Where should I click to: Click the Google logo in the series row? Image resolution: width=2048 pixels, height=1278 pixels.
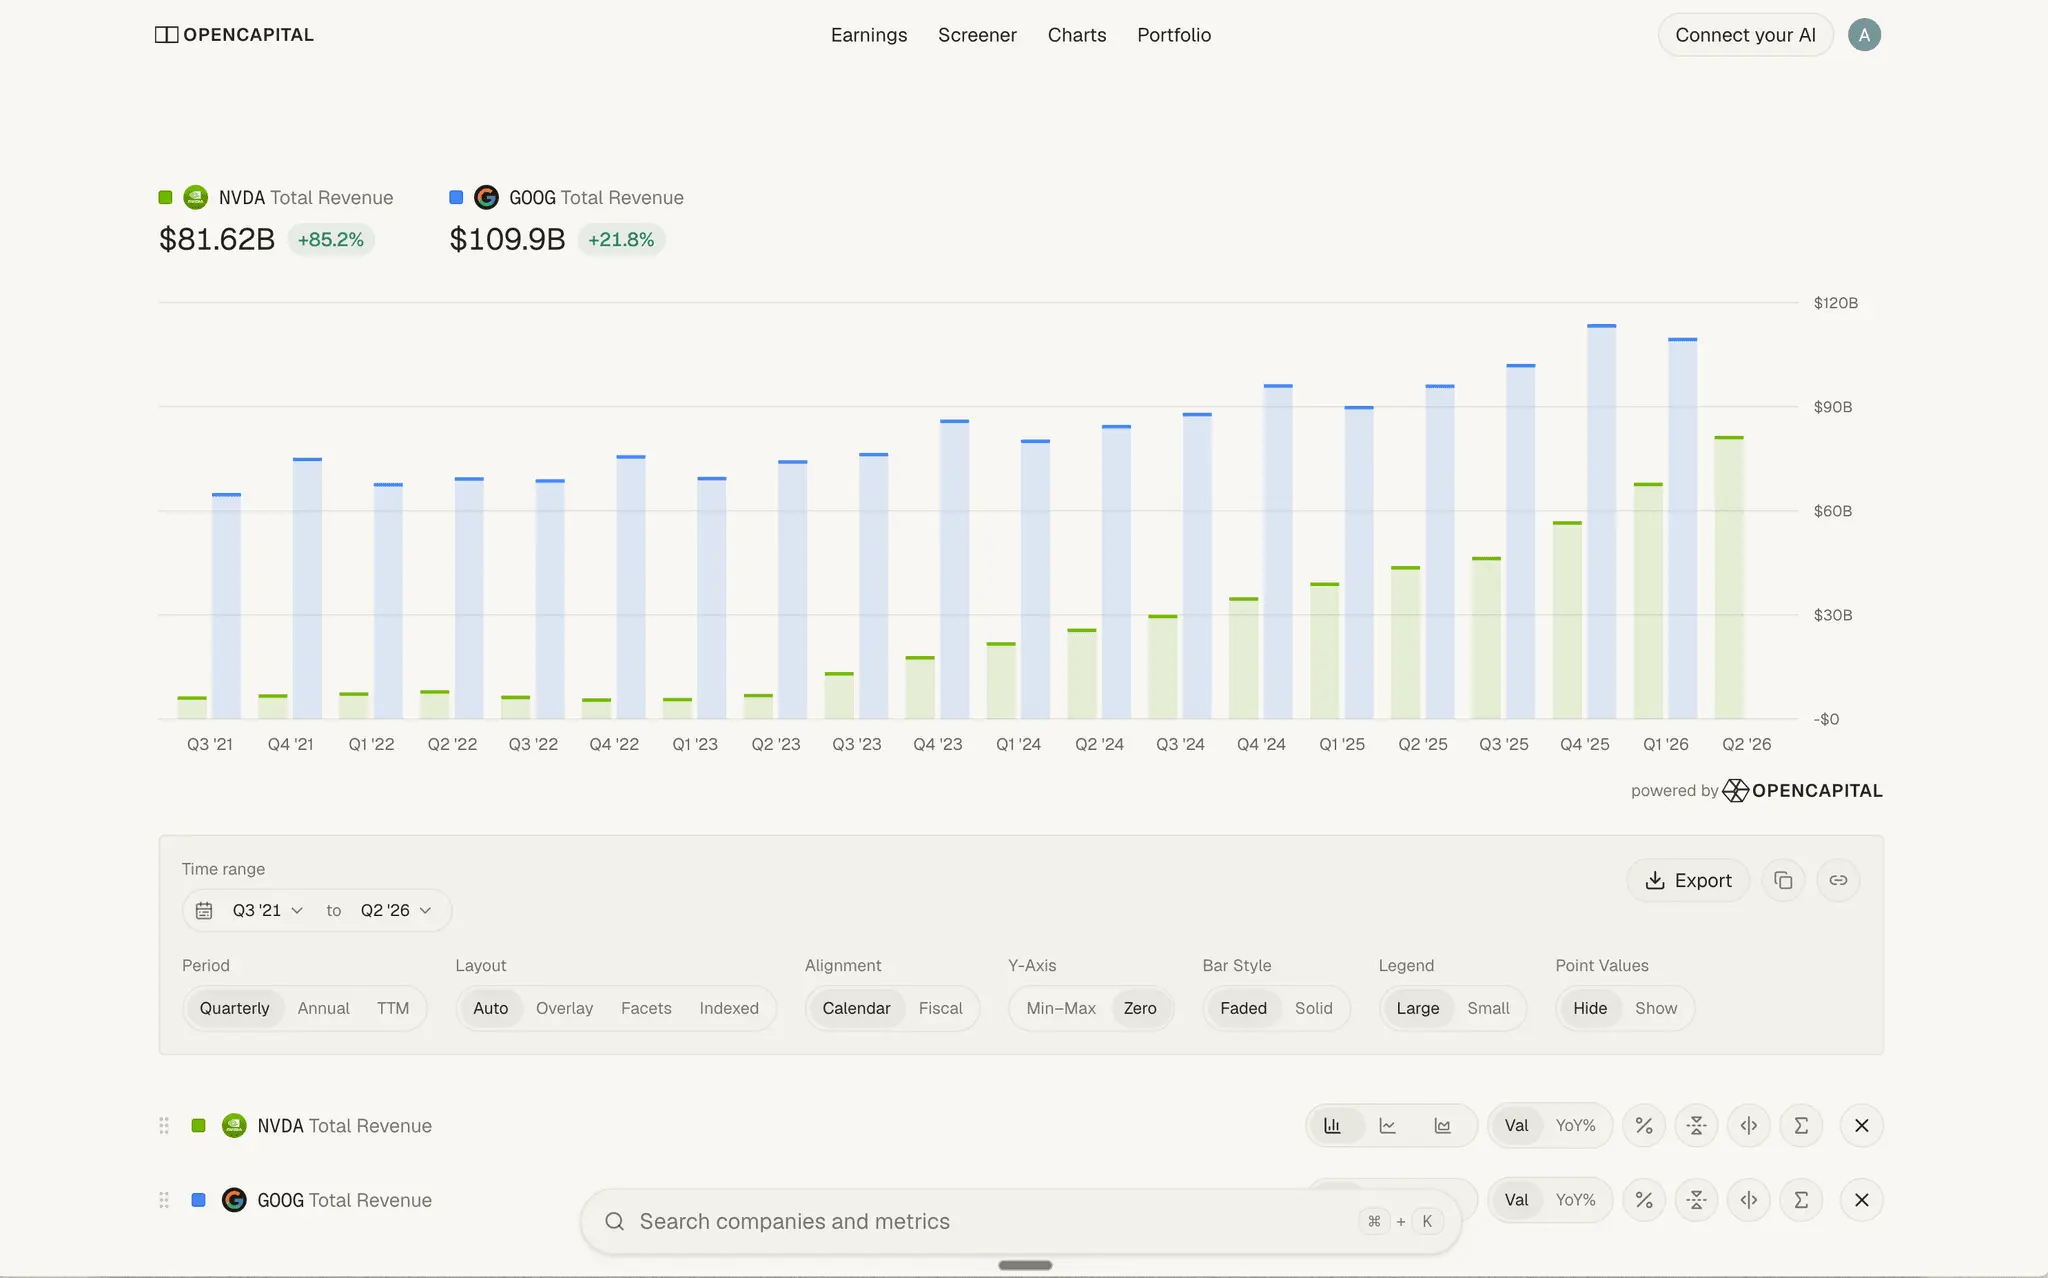pos(234,1199)
